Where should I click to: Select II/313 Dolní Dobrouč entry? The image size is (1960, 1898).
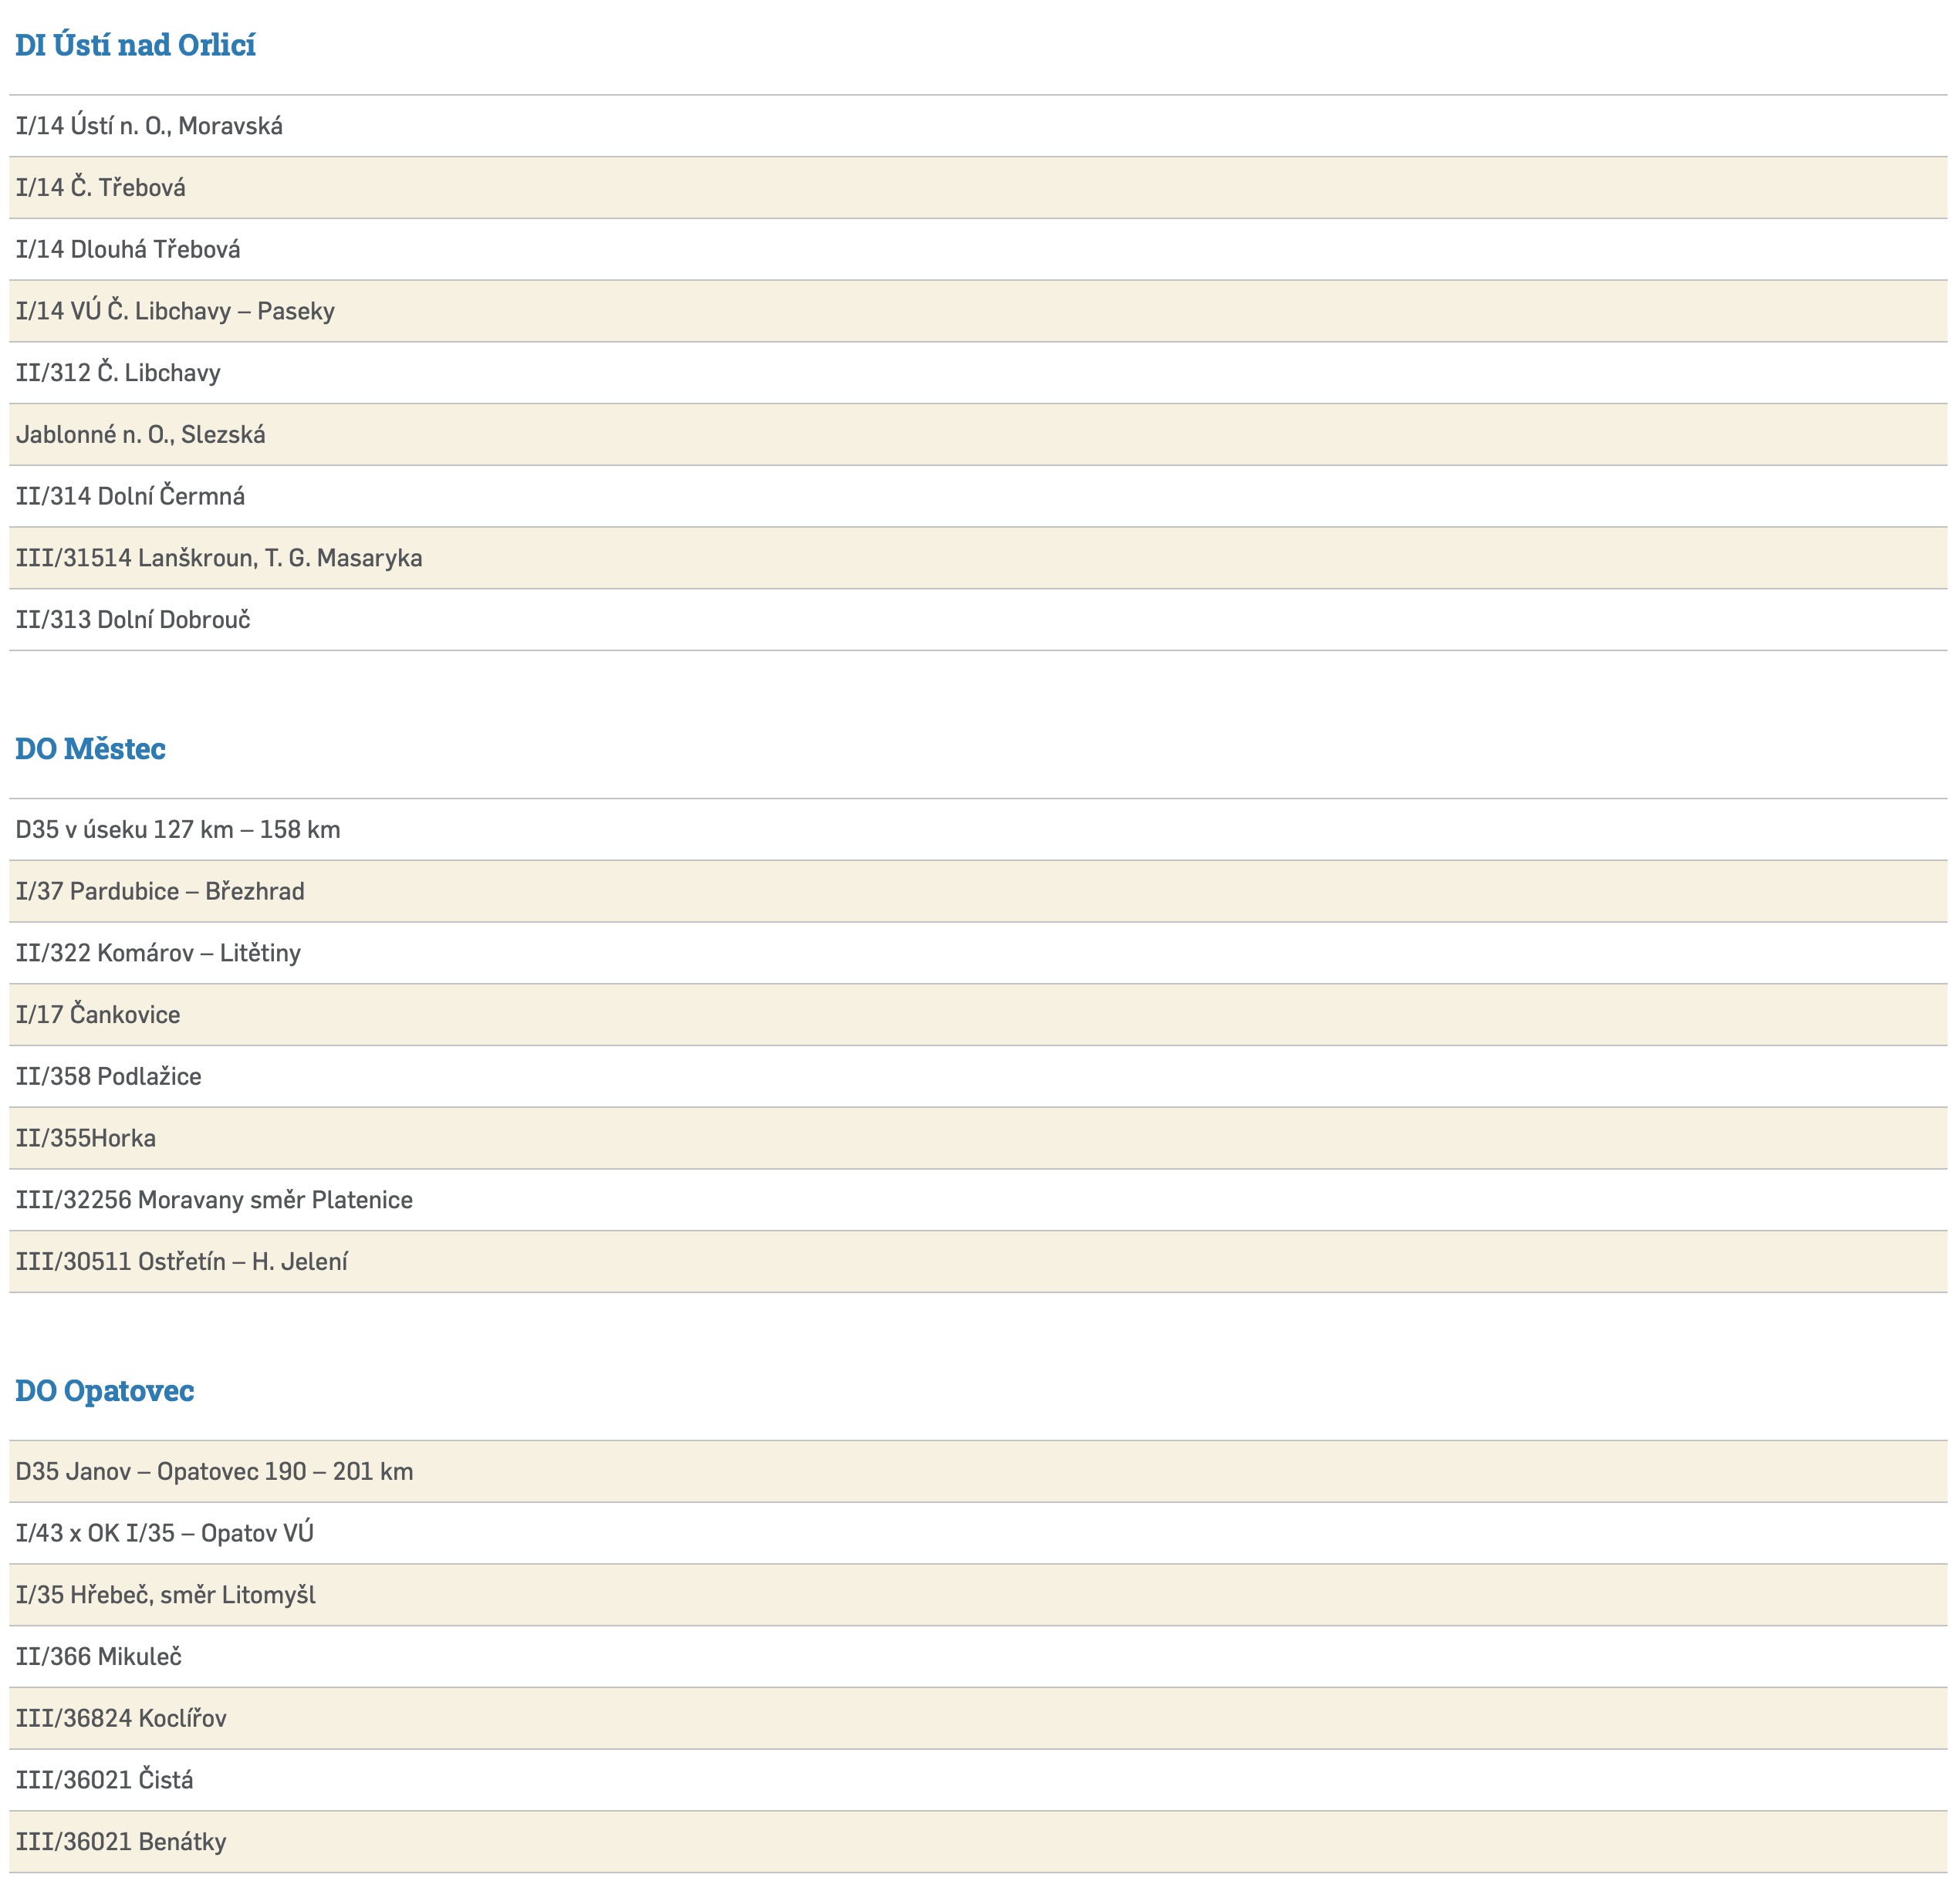point(133,620)
